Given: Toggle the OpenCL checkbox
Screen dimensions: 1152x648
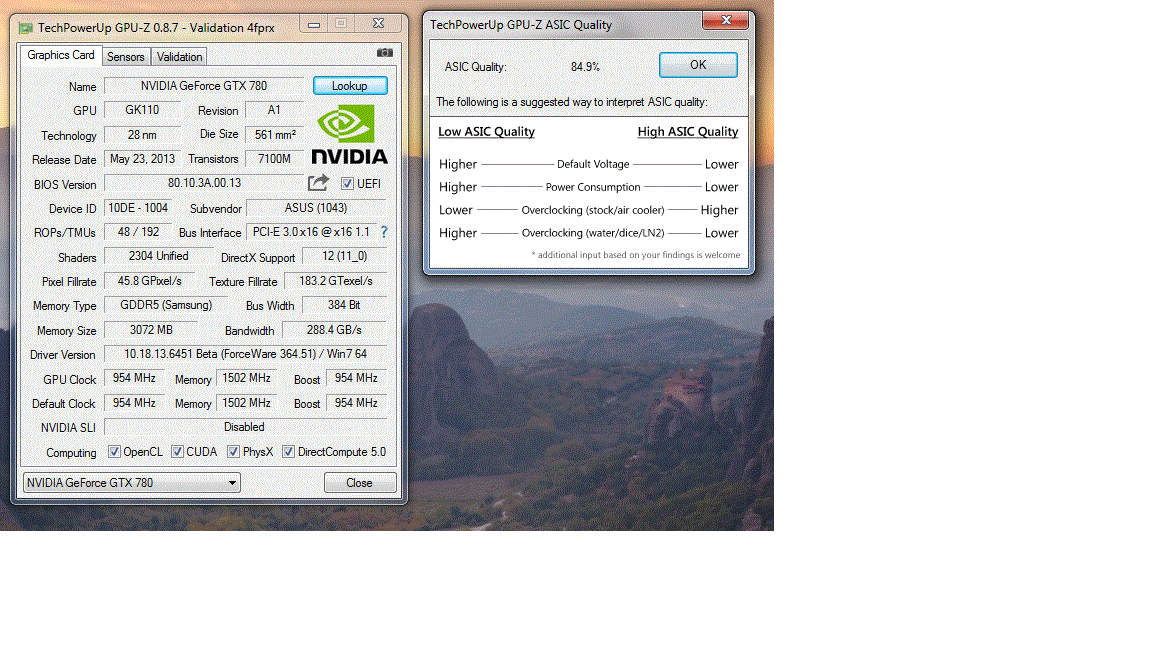Looking at the screenshot, I should (x=114, y=452).
